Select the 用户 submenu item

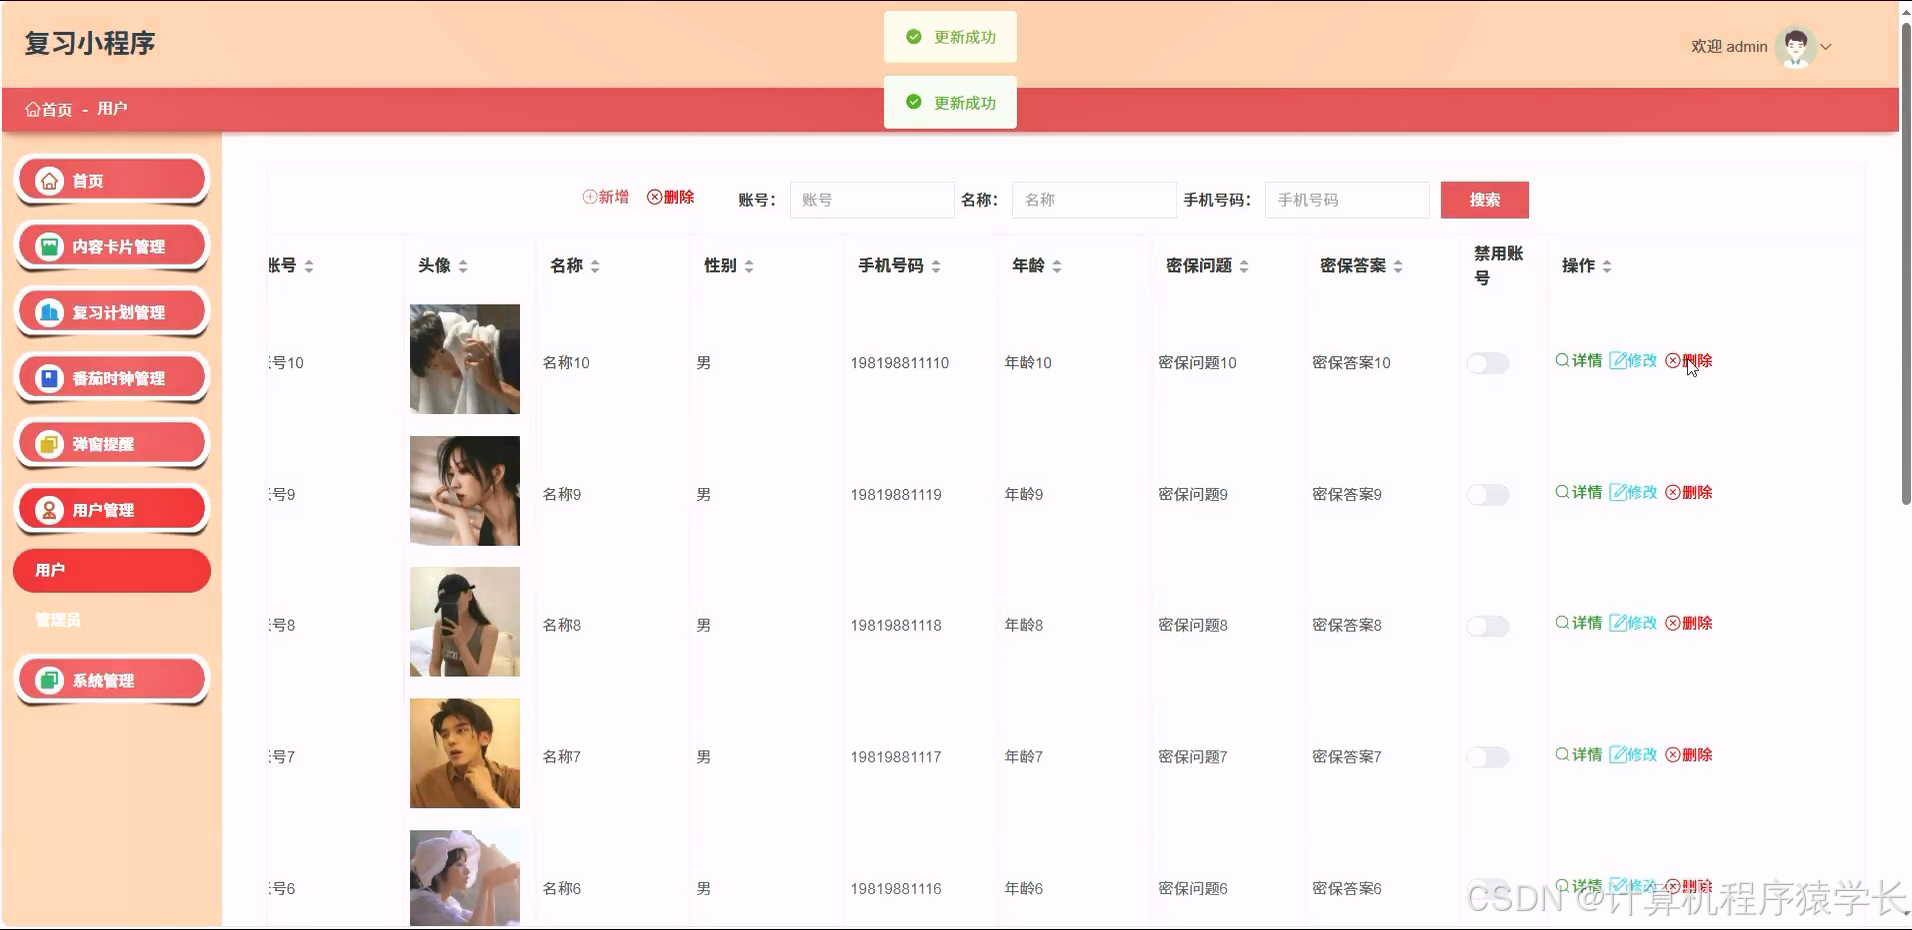[x=111, y=570]
